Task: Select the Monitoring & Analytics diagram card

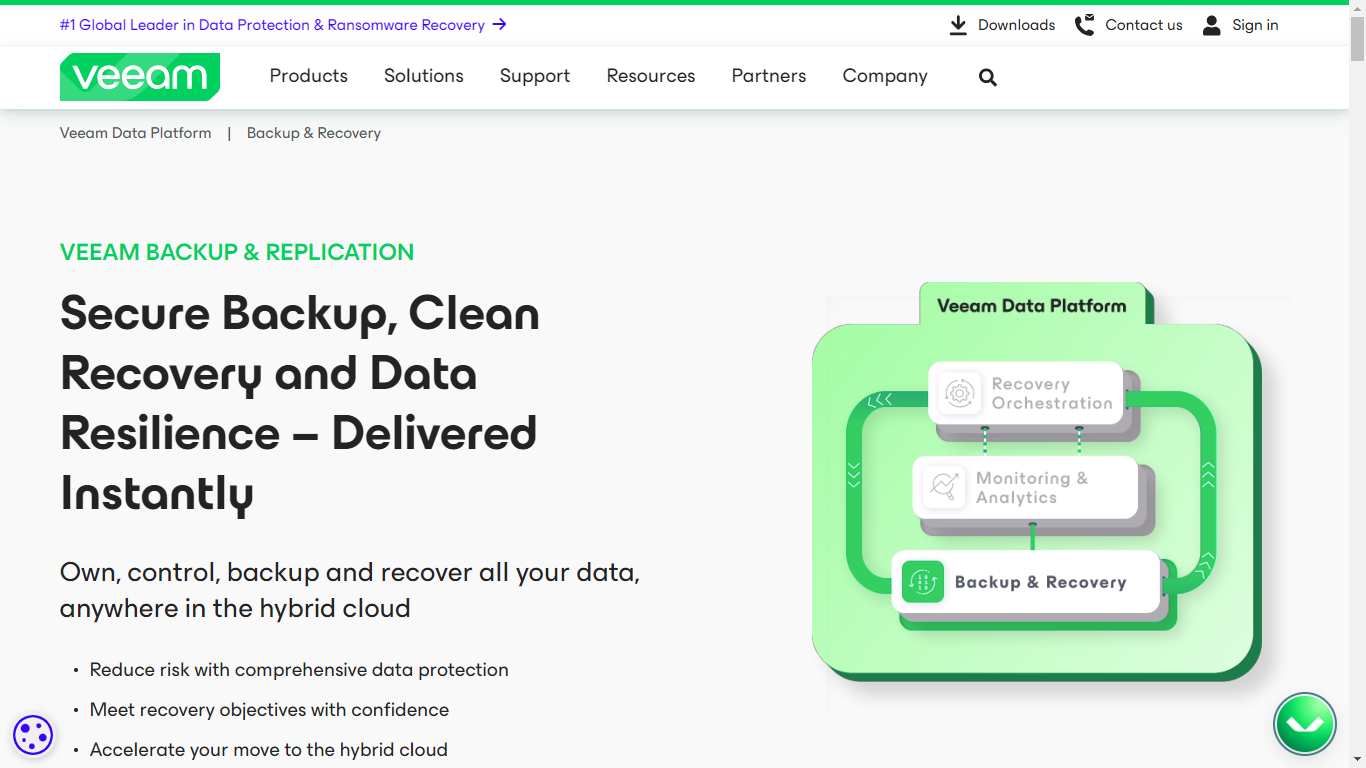Action: click(x=1026, y=487)
